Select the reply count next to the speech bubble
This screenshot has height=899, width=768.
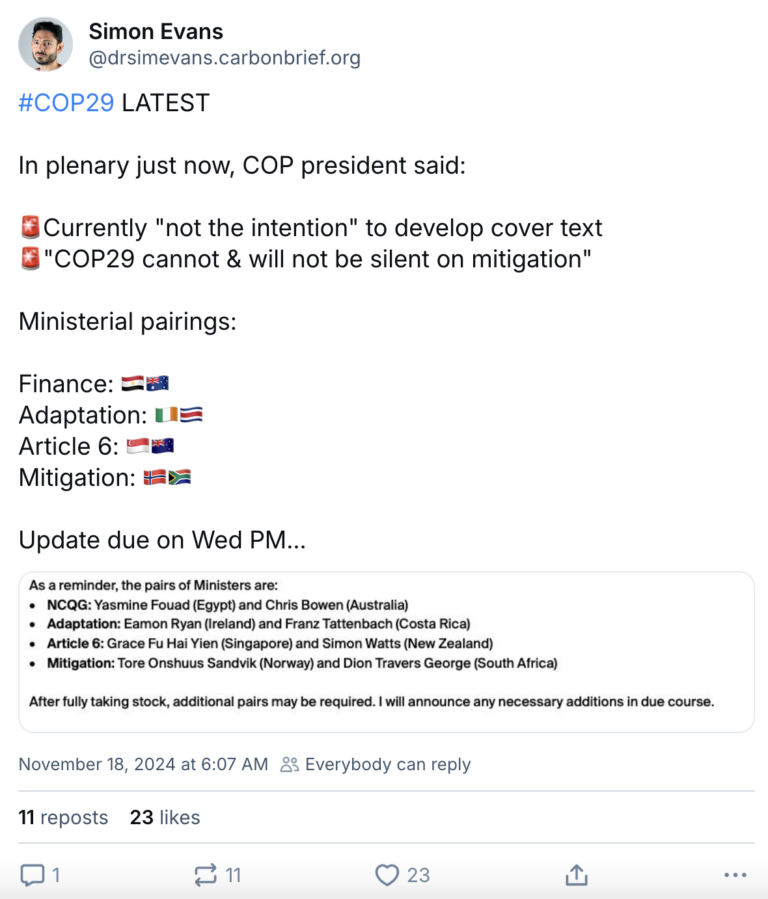click(56, 874)
